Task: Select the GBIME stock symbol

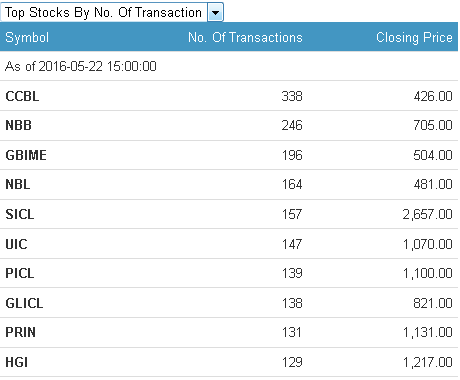Action: click(26, 155)
